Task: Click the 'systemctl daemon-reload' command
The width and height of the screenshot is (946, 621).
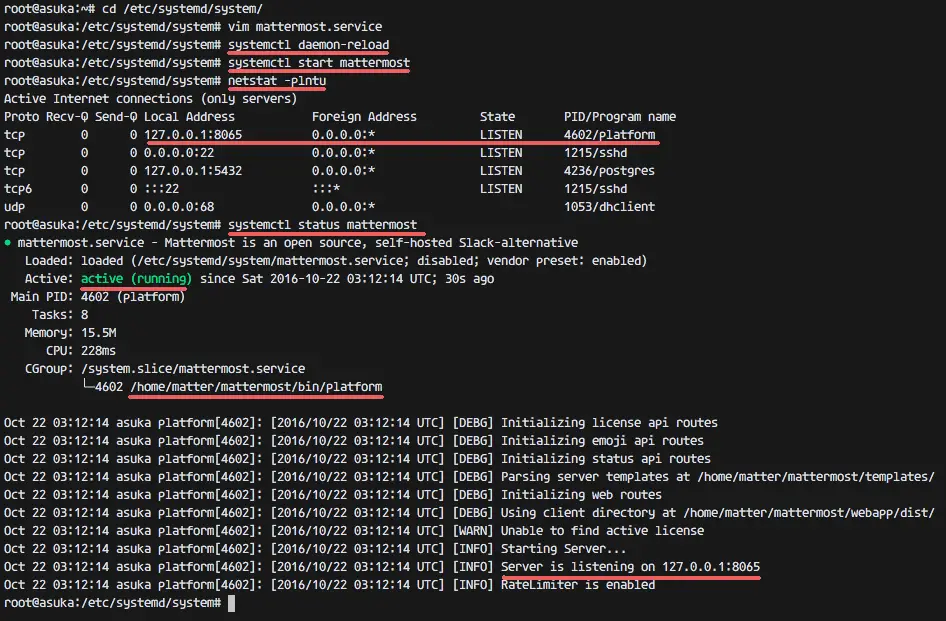Action: tap(308, 45)
